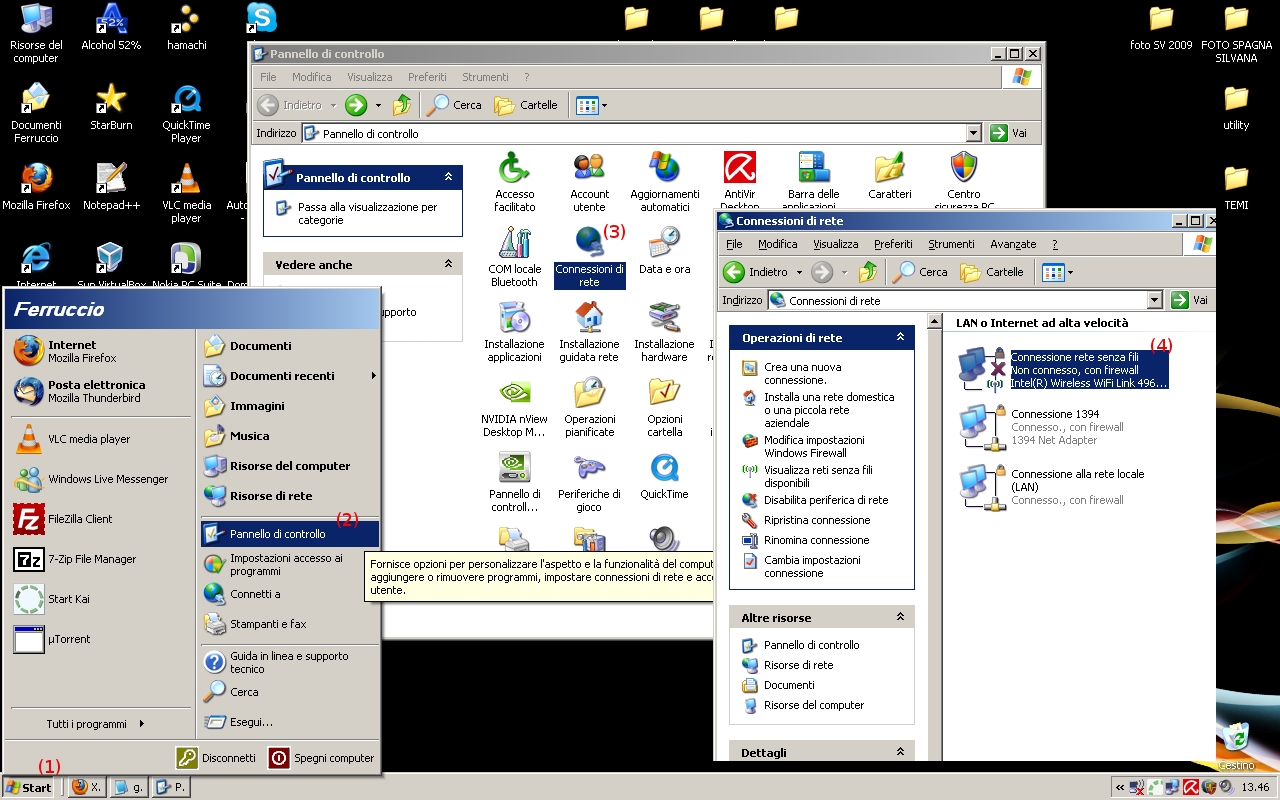Open Avanzate menu in Connessioni di rete

pos(1013,244)
